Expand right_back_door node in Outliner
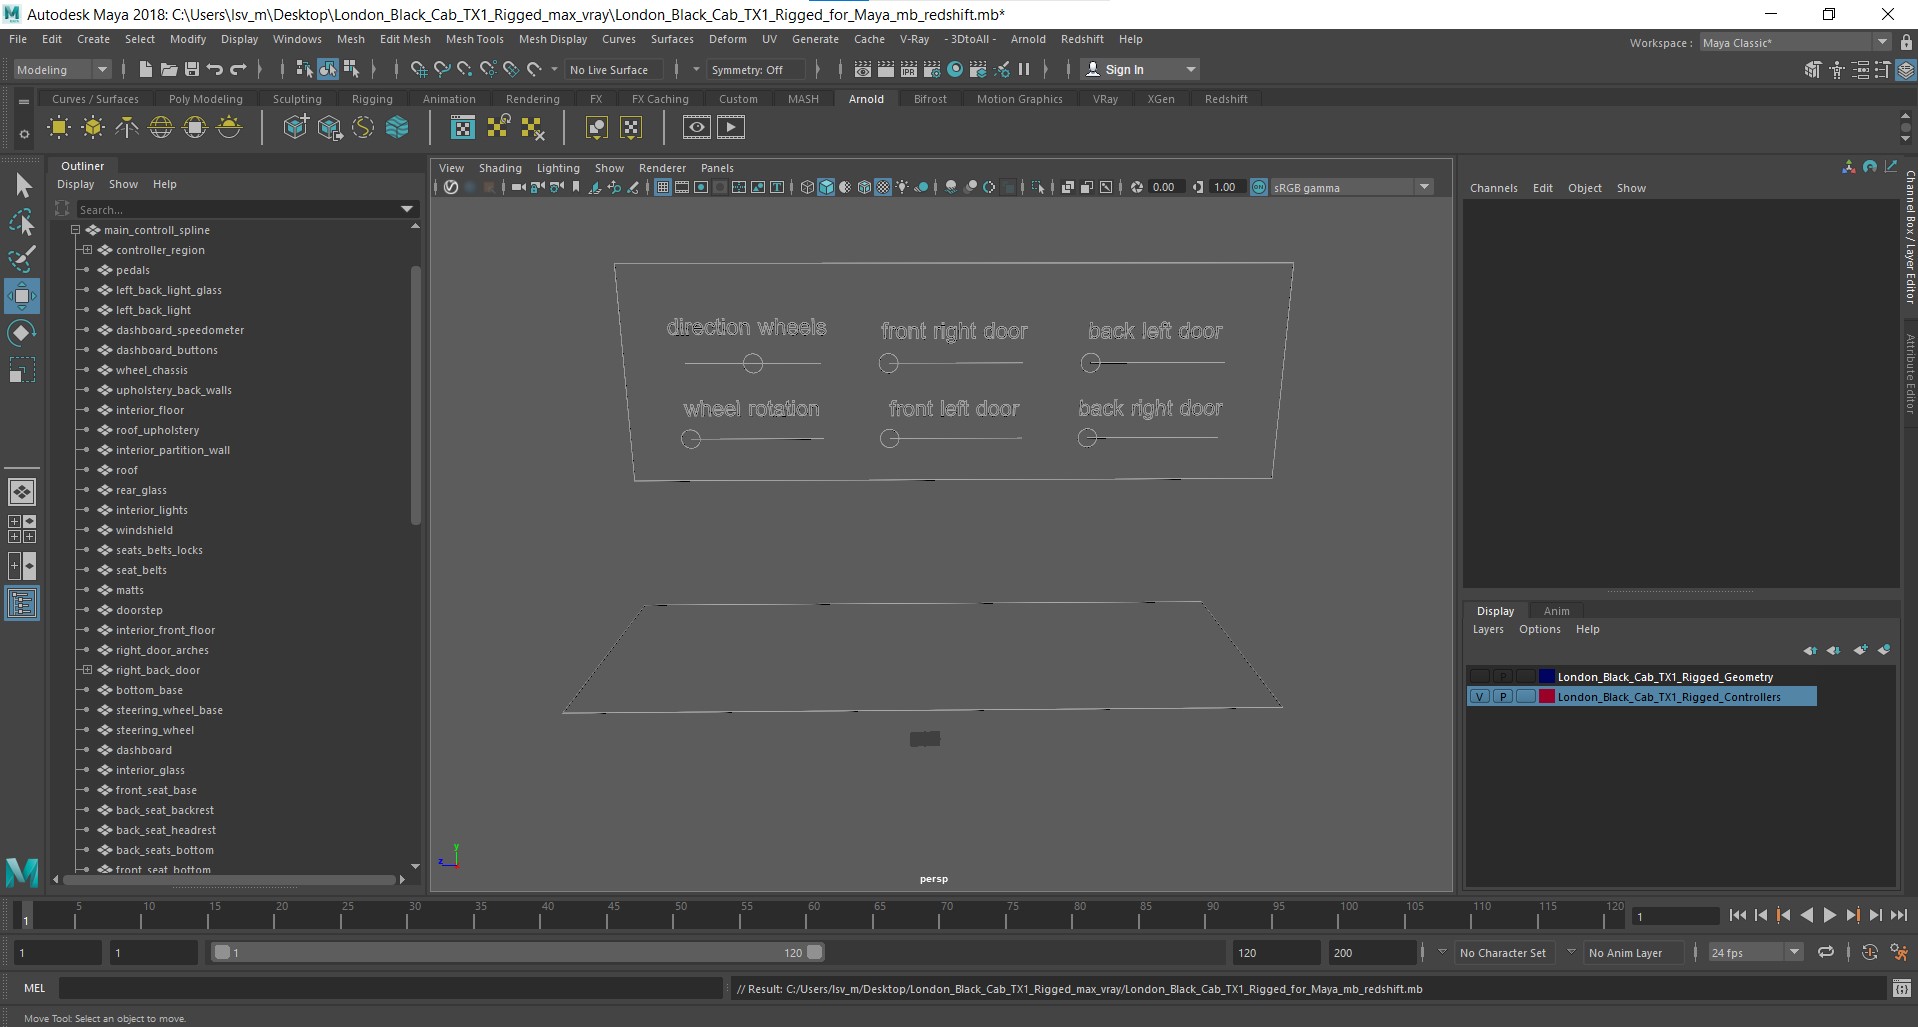Viewport: 1918px width, 1027px height. coord(87,670)
